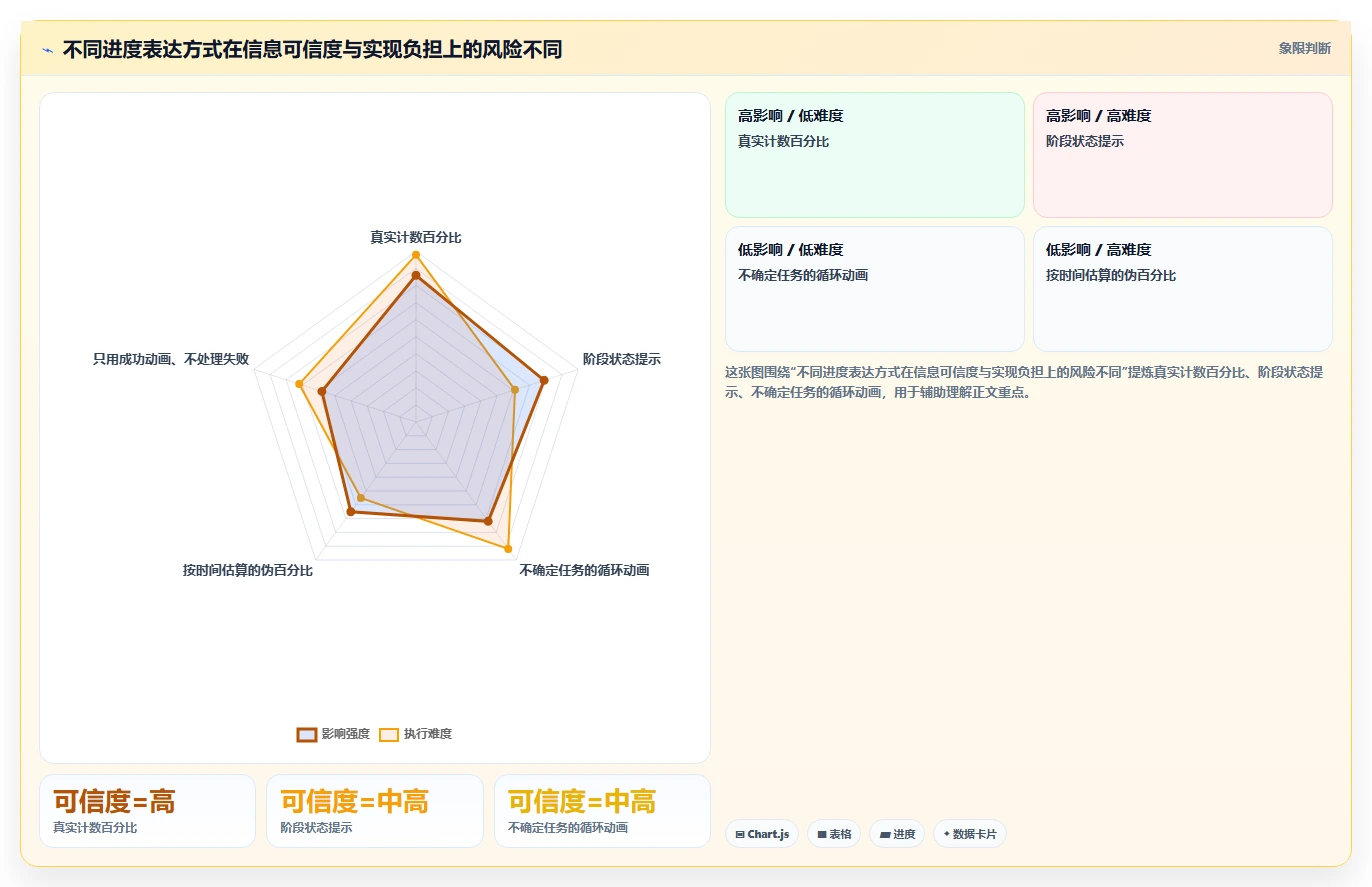Select the 低影响 / 高难度 quadrant card
This screenshot has height=887, width=1372.
1183,289
